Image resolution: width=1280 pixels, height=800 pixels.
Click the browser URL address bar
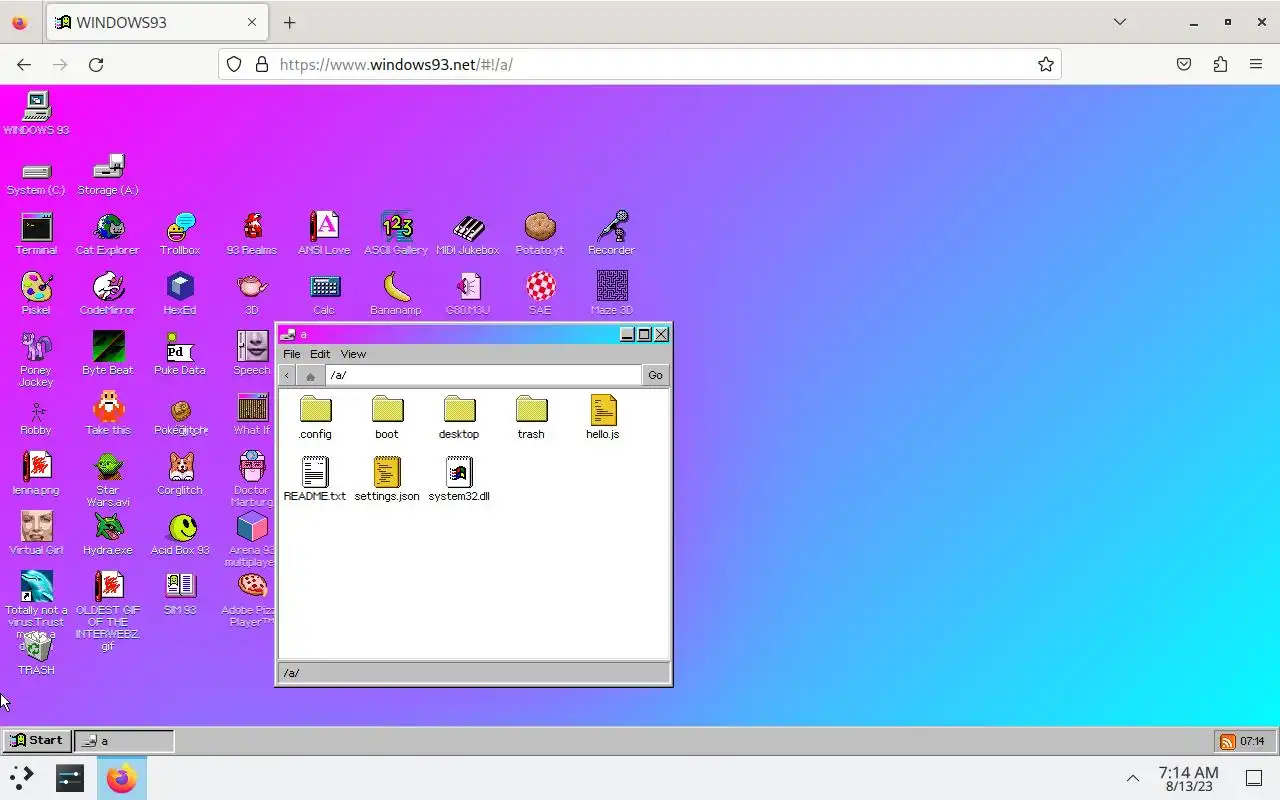[640, 64]
